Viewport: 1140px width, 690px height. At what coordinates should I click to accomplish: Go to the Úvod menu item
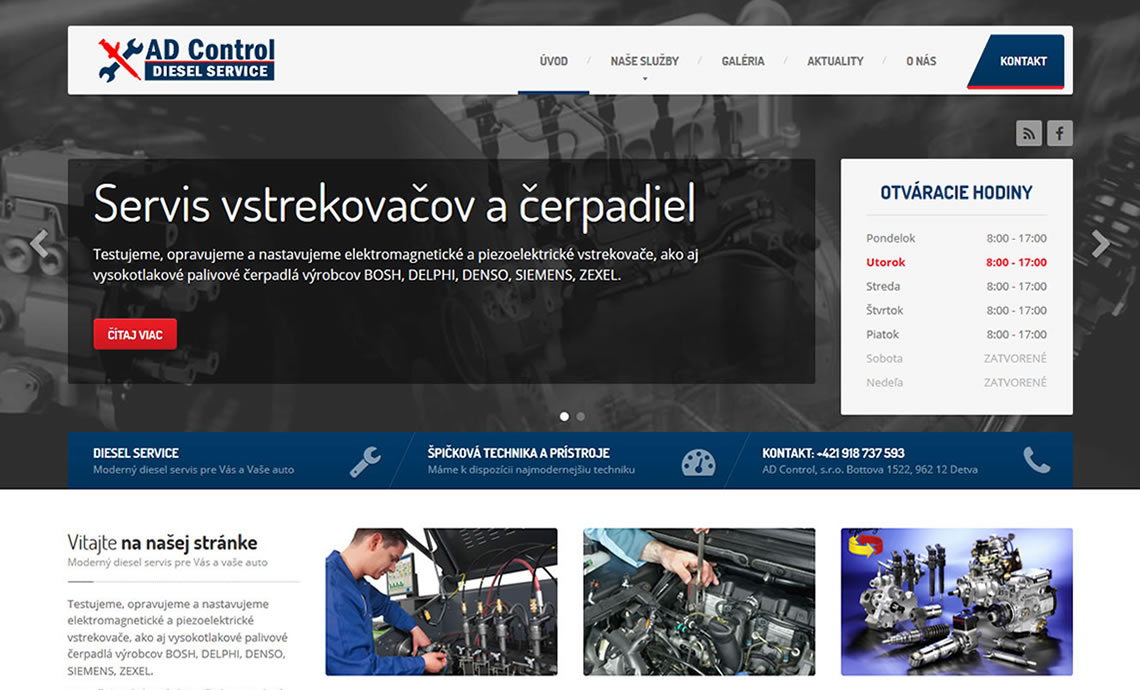[553, 61]
